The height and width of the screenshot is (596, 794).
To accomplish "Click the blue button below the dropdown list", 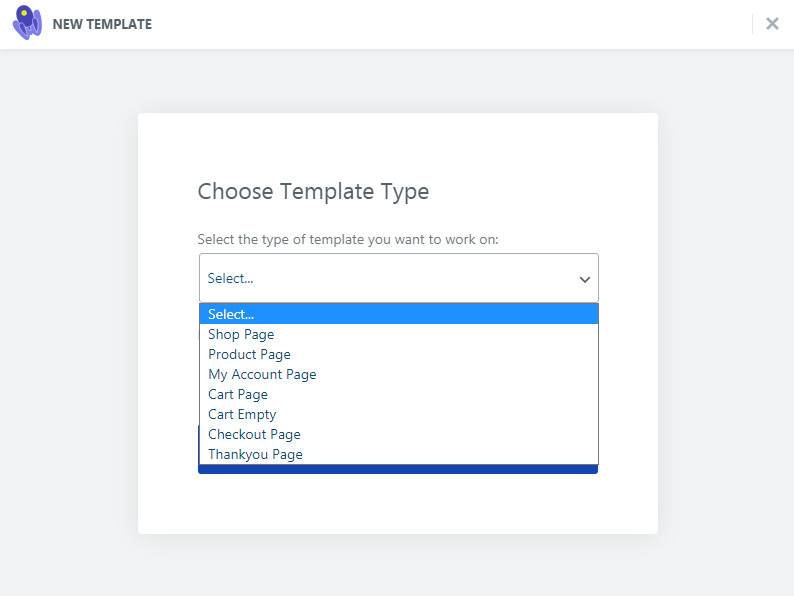I will coord(398,469).
